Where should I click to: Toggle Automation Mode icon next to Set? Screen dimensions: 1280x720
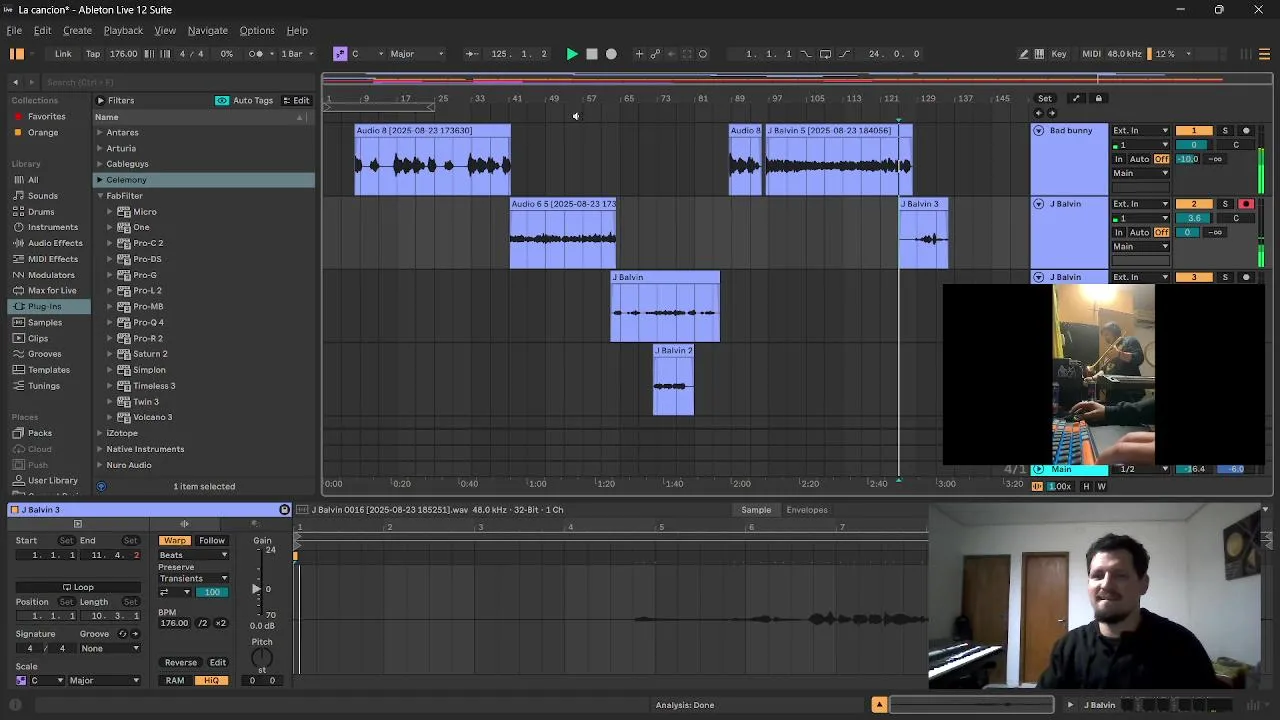[x=1076, y=98]
